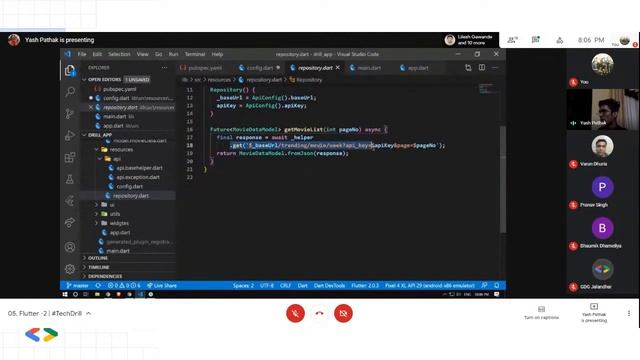Toggle the camera off button
This screenshot has height=360, width=640.
[x=343, y=313]
